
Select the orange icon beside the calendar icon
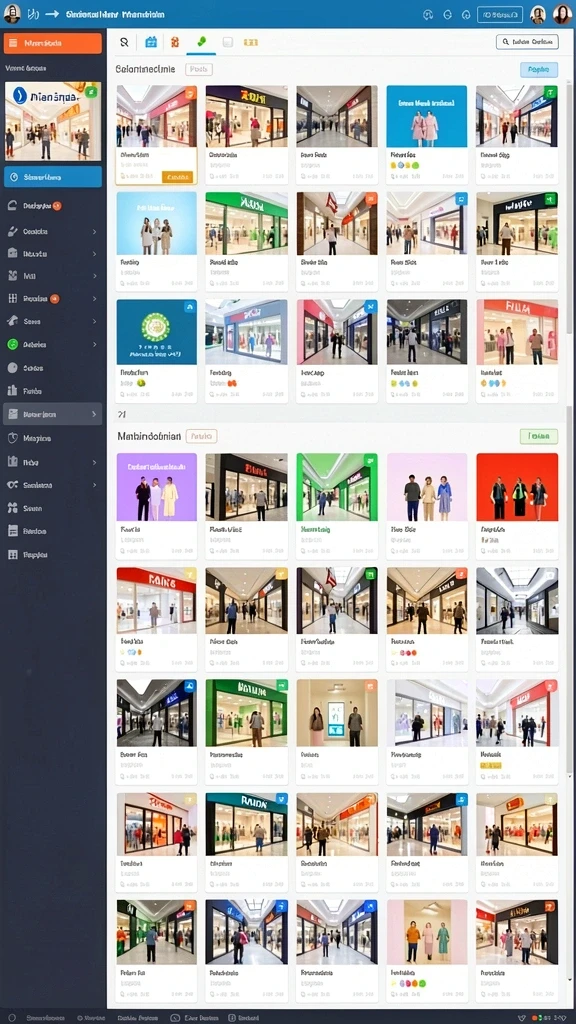tap(174, 42)
